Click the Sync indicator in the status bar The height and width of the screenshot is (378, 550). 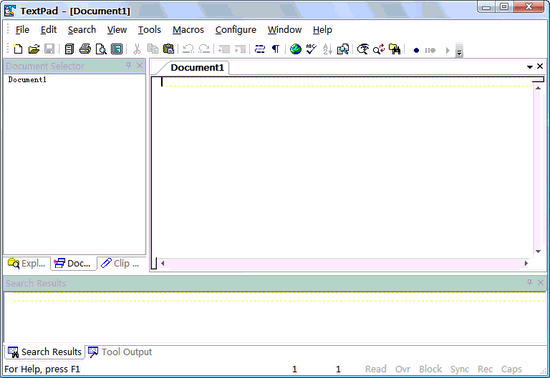click(x=460, y=369)
